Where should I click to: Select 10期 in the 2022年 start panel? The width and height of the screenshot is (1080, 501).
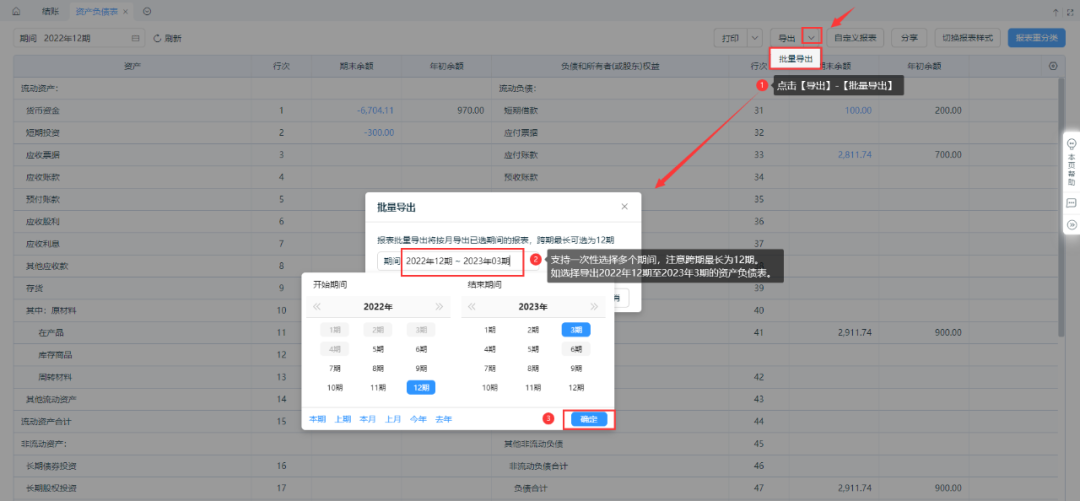tap(335, 388)
